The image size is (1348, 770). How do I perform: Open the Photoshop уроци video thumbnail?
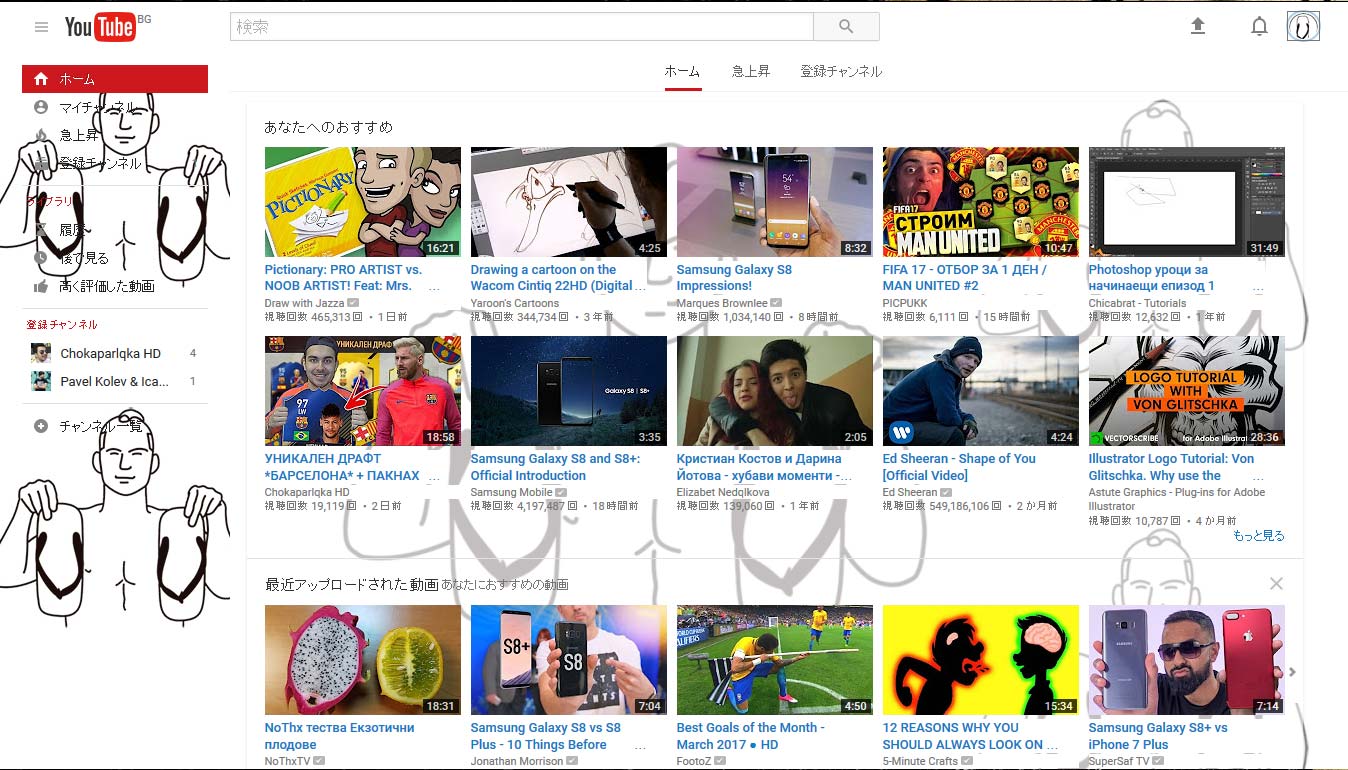(1187, 202)
